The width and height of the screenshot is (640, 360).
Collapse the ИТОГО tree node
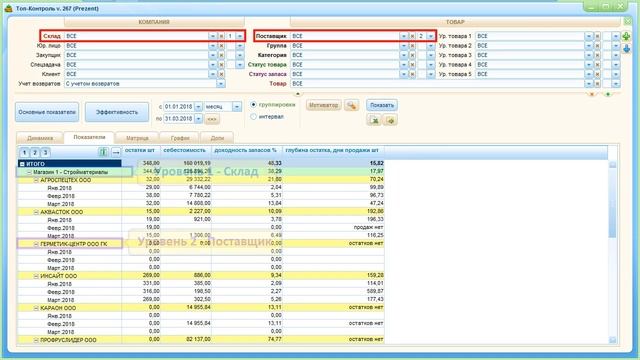pos(22,164)
